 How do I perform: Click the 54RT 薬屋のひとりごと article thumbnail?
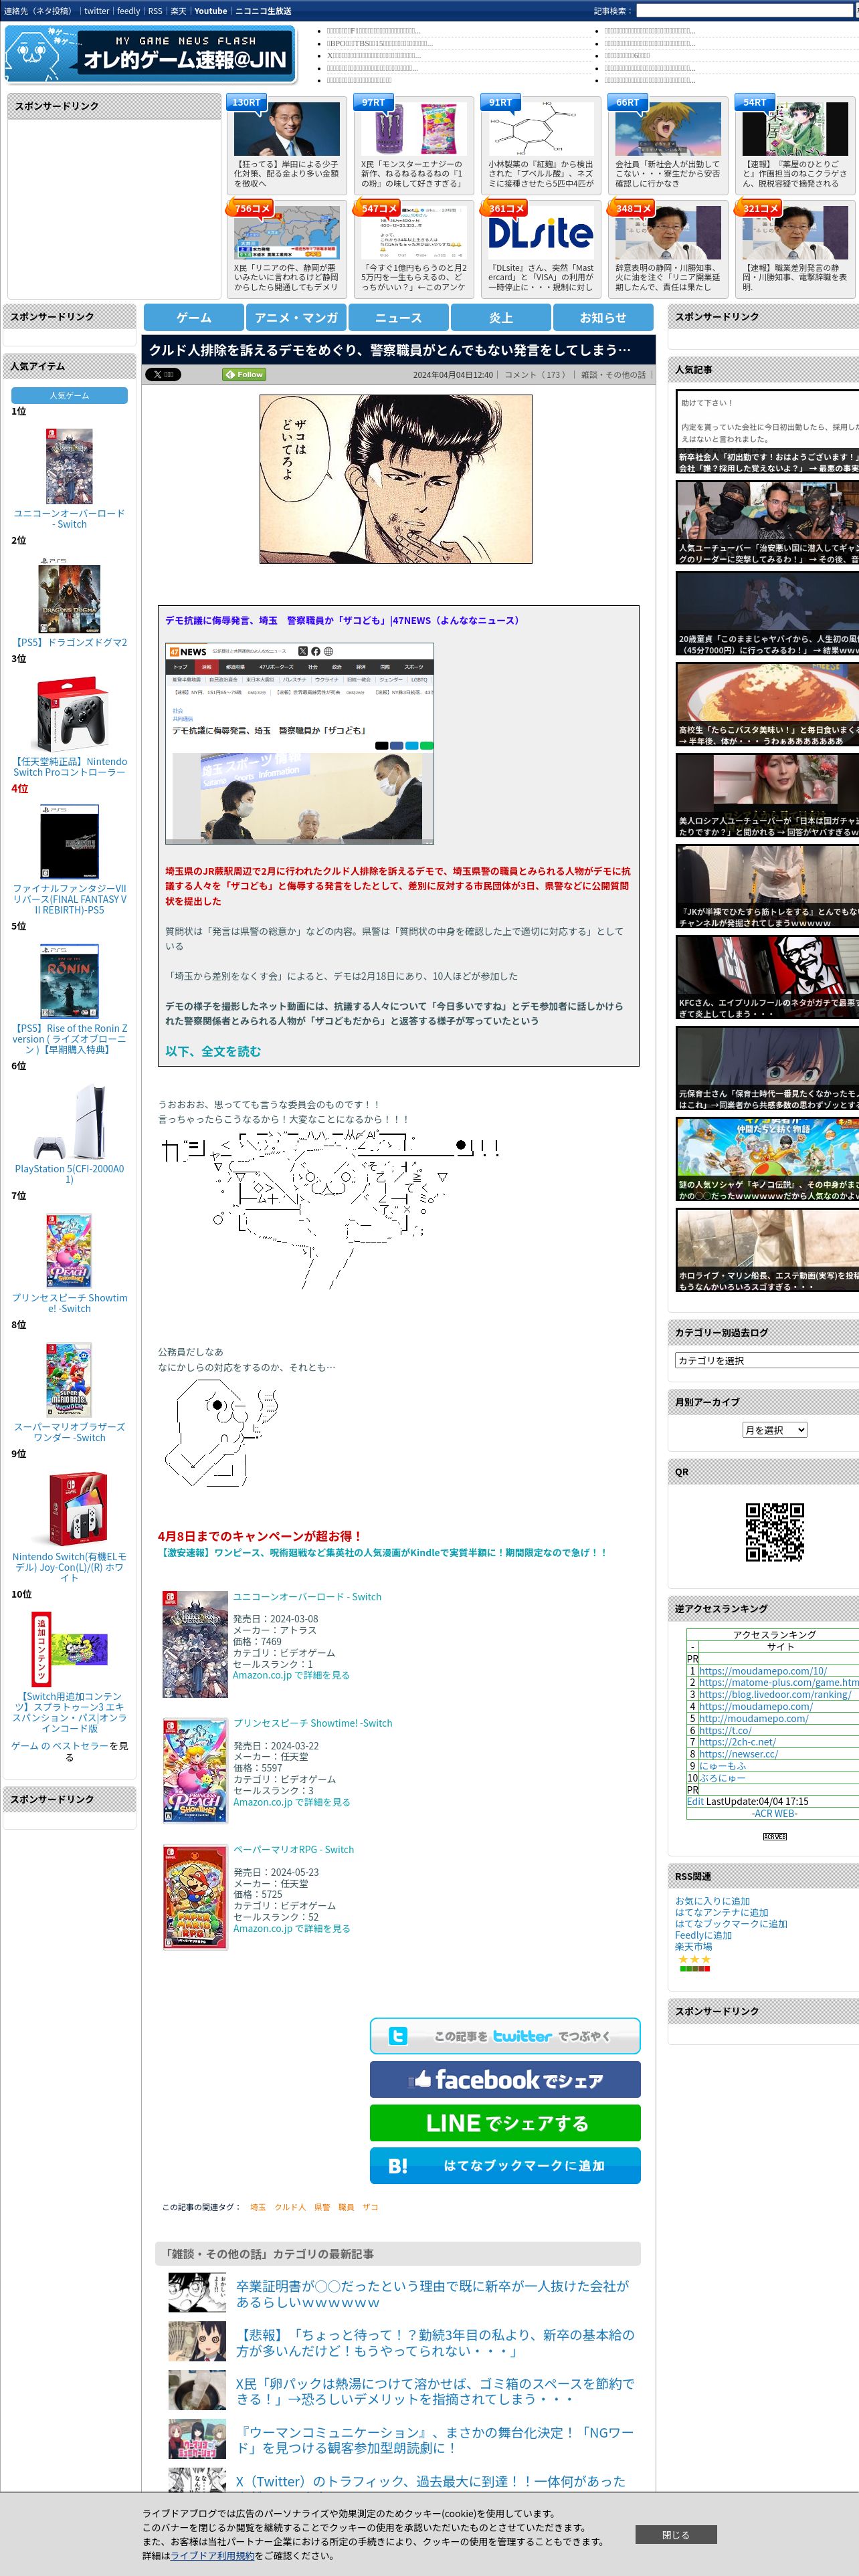coord(794,129)
